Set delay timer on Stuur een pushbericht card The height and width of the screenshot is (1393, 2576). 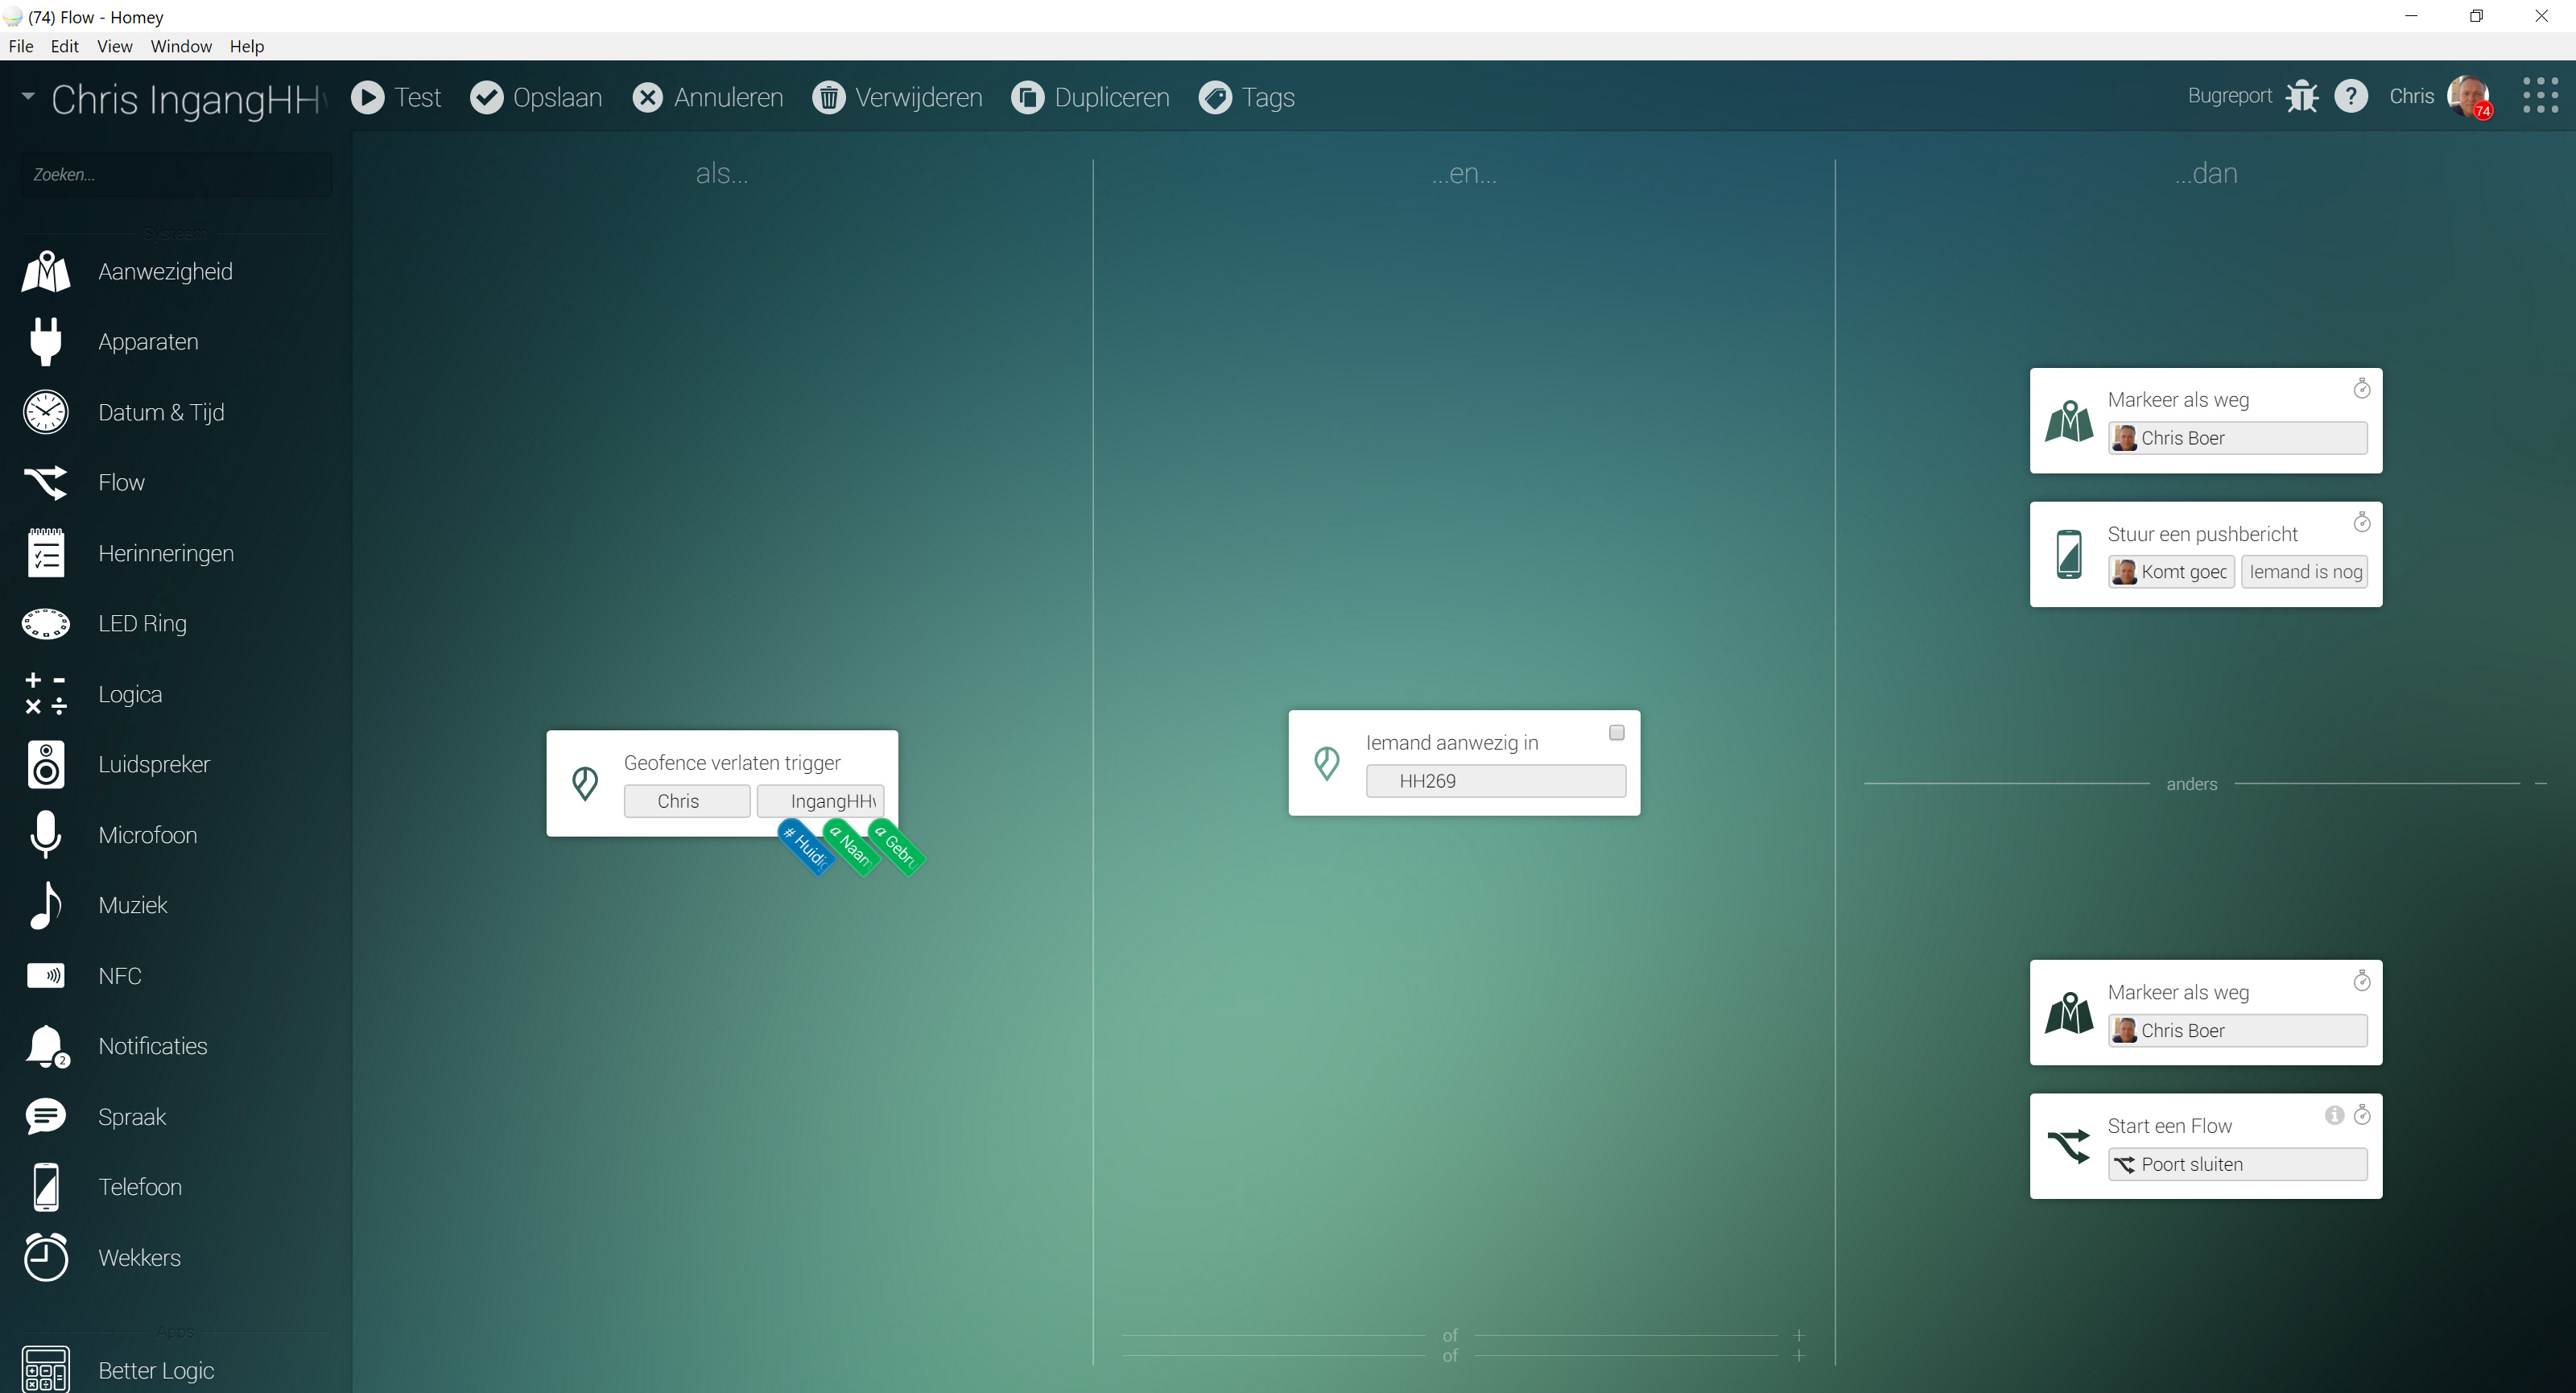point(2362,523)
